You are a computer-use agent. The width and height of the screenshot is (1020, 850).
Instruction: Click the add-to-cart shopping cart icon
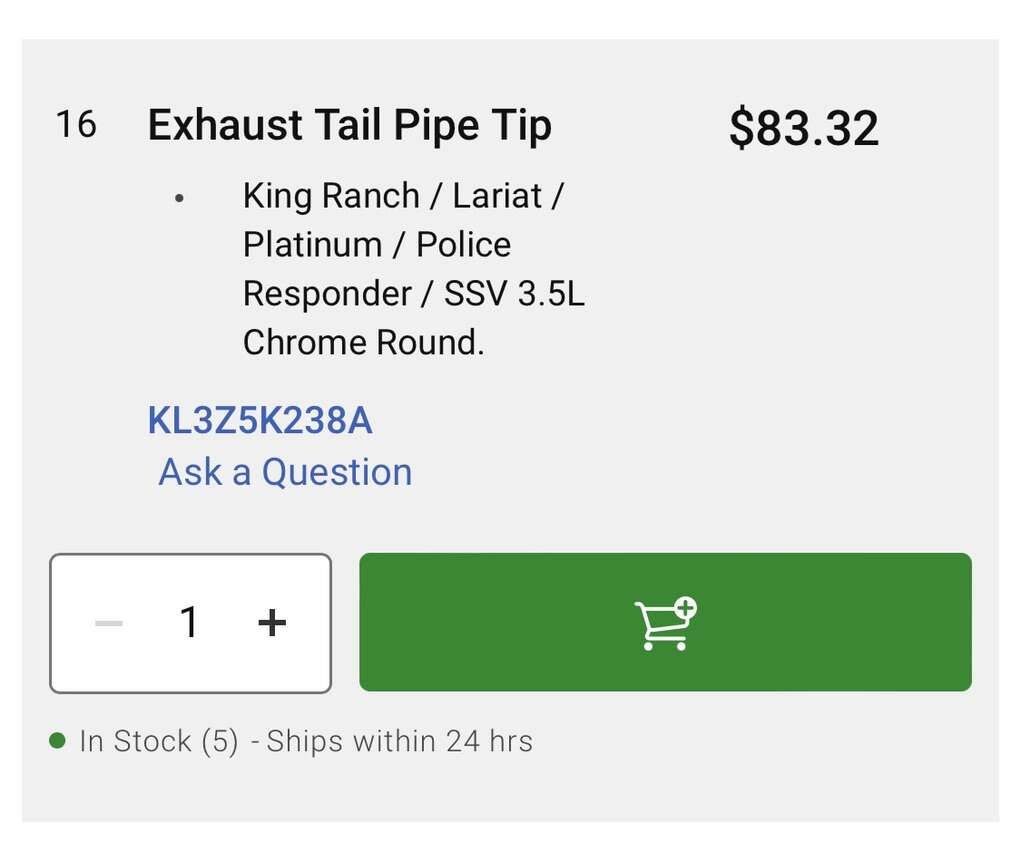(x=665, y=623)
